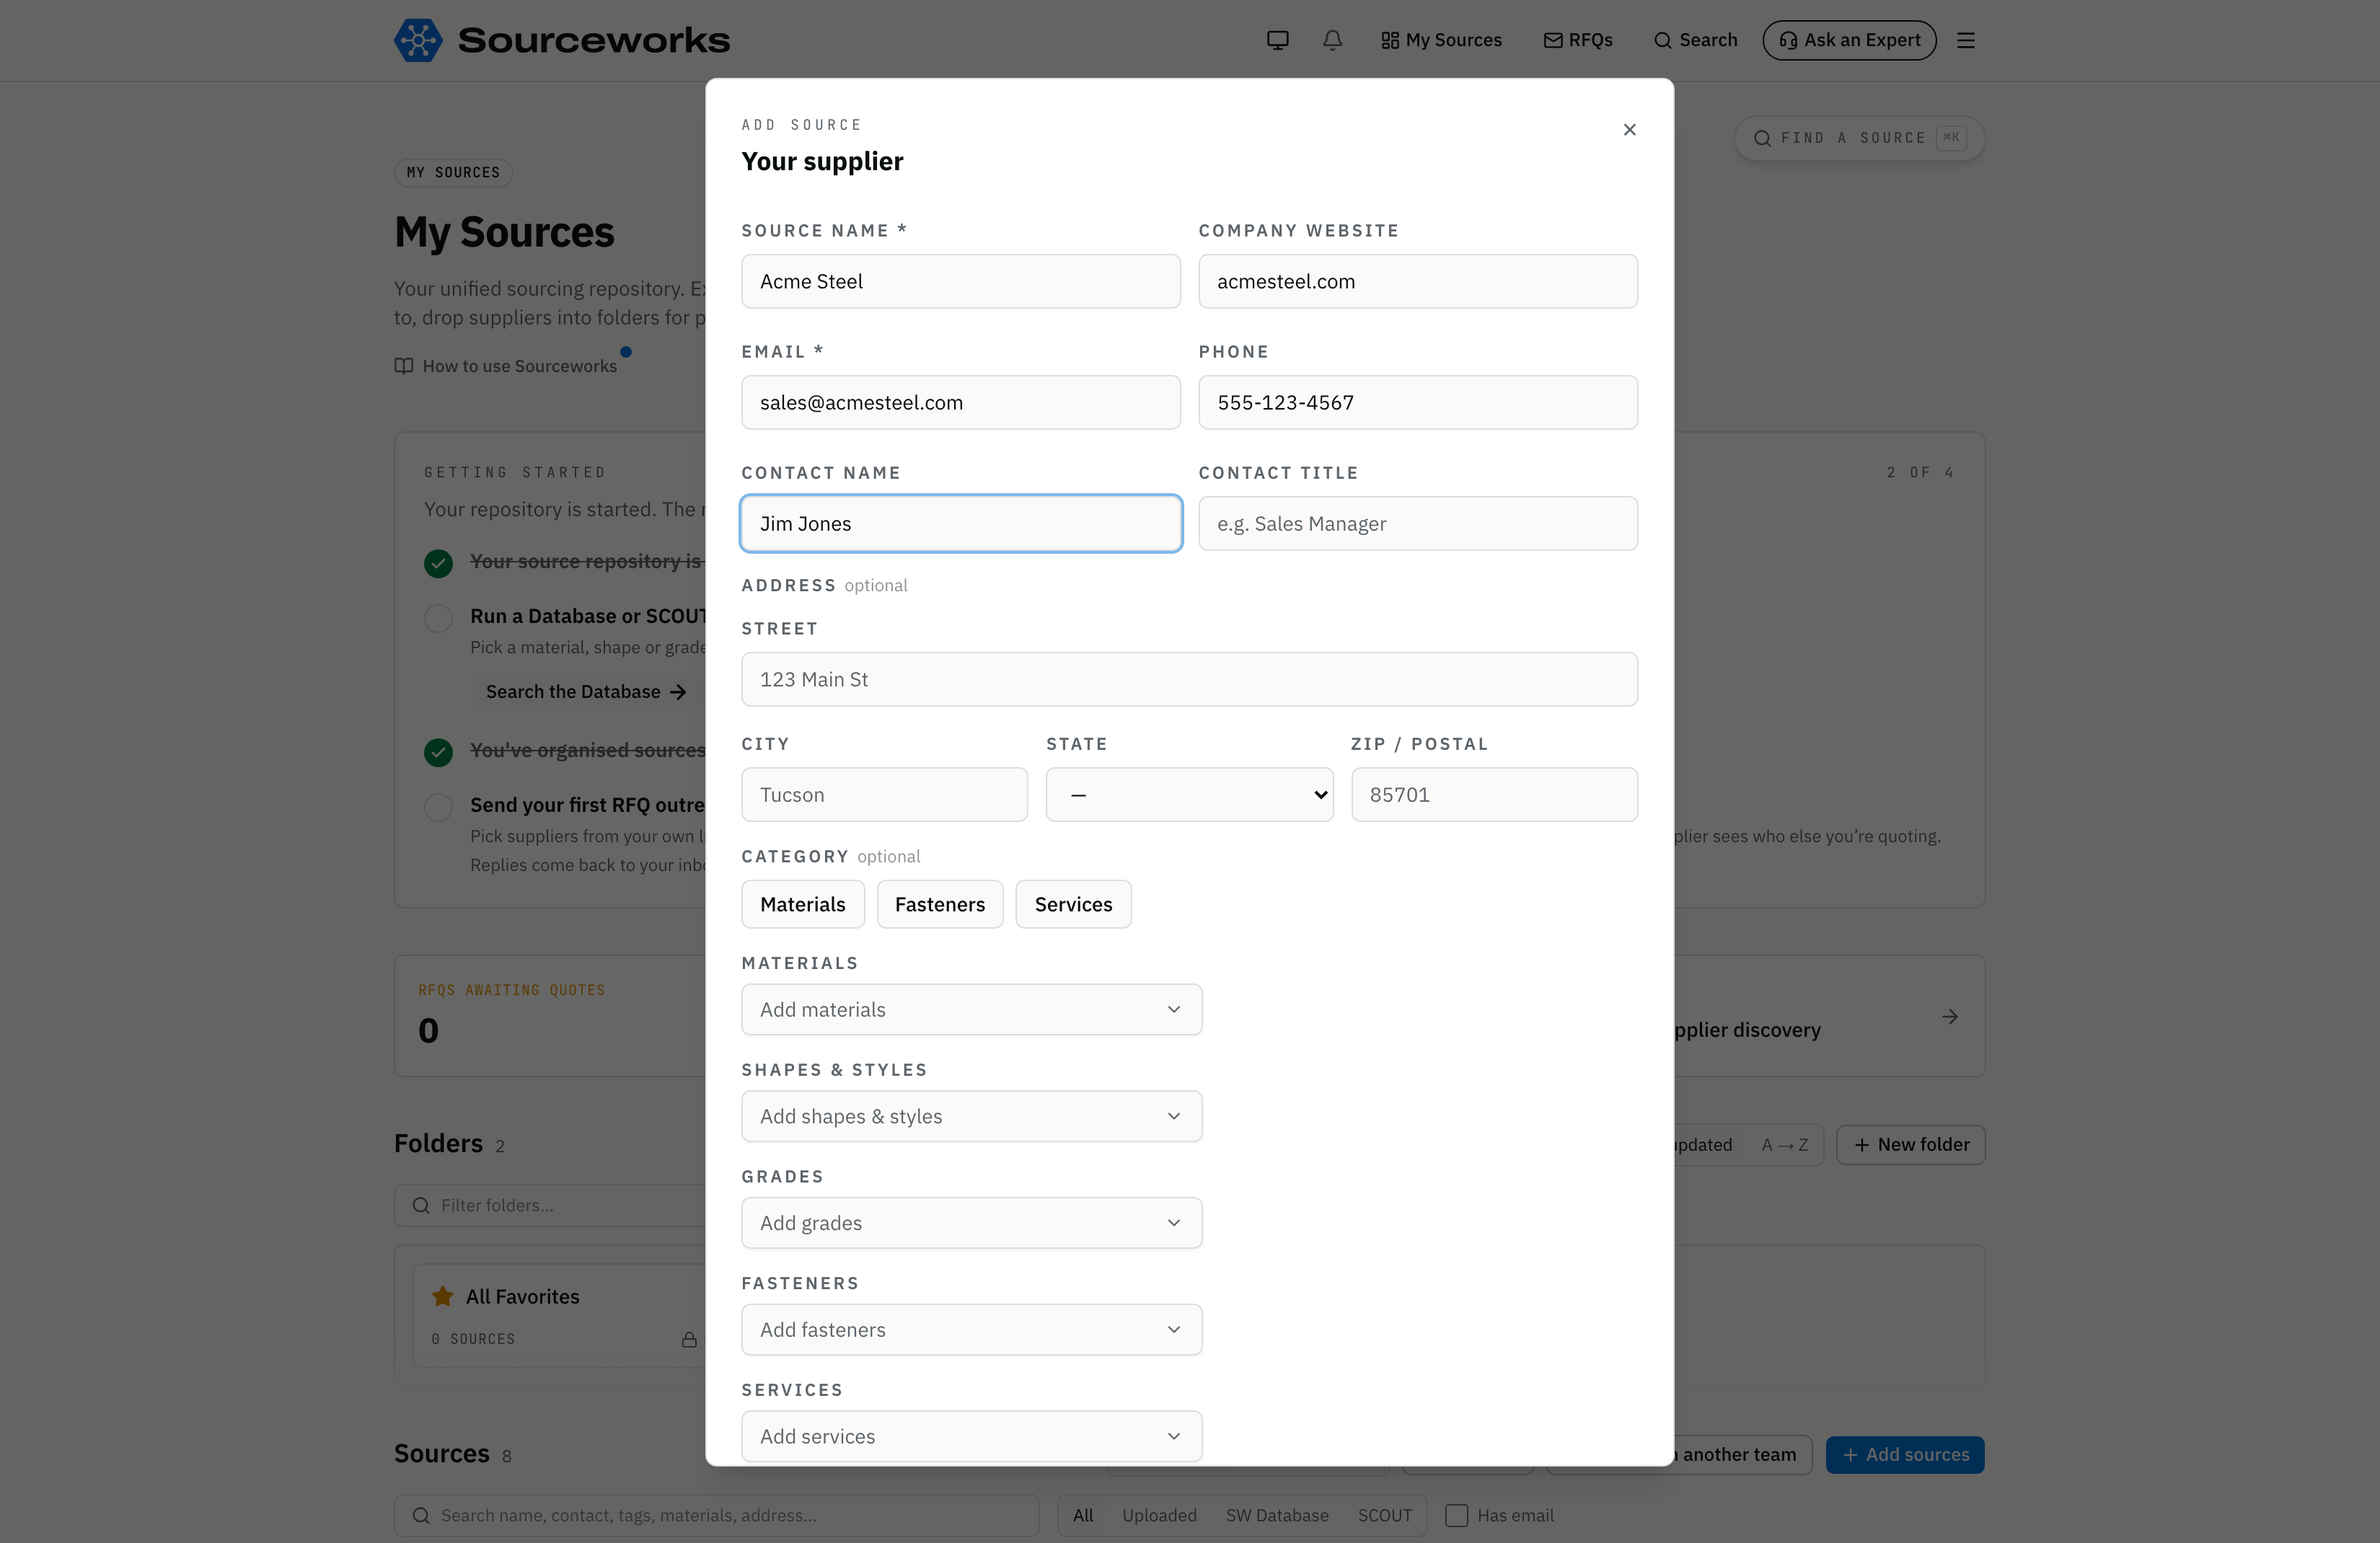
Task: Click the book icon beside How to use Sourceworks
Action: tap(403, 366)
